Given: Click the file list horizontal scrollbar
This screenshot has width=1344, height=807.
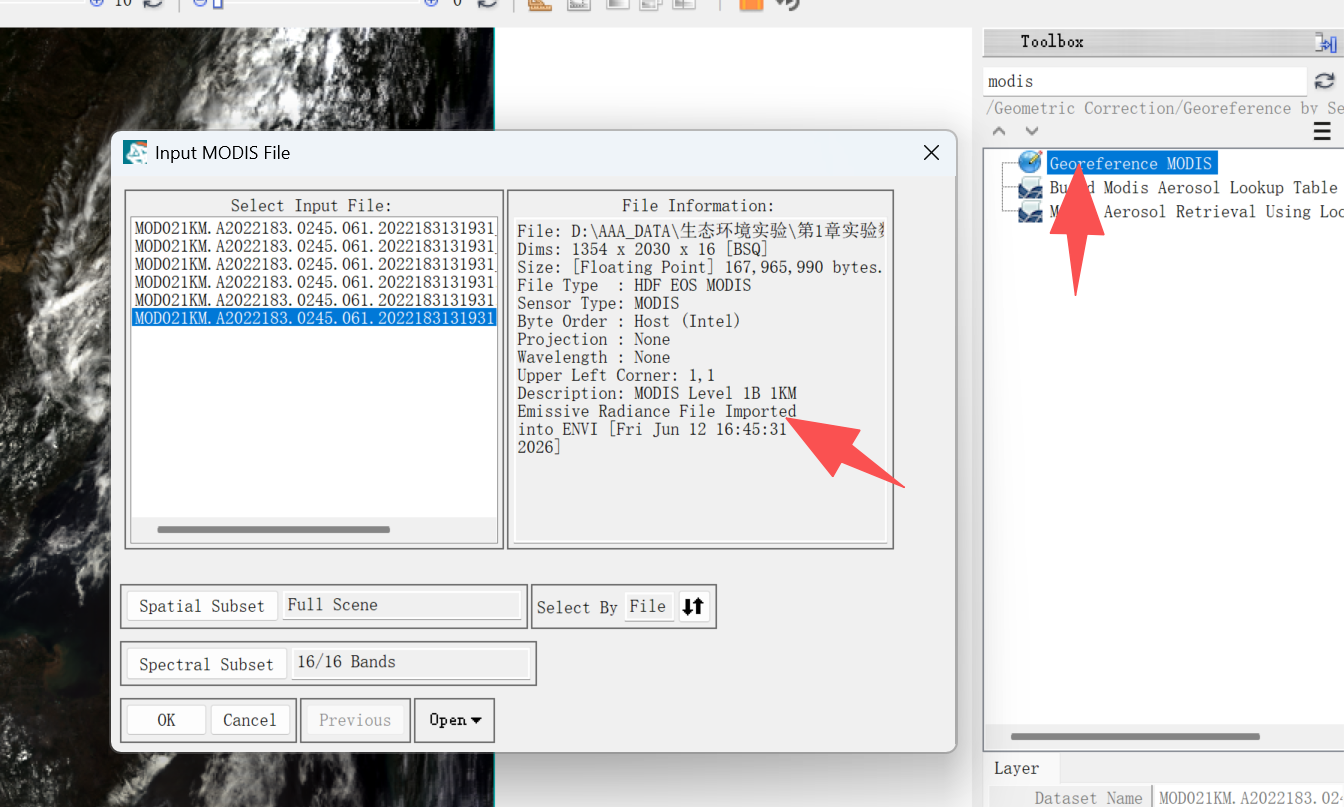Looking at the screenshot, I should tap(273, 530).
